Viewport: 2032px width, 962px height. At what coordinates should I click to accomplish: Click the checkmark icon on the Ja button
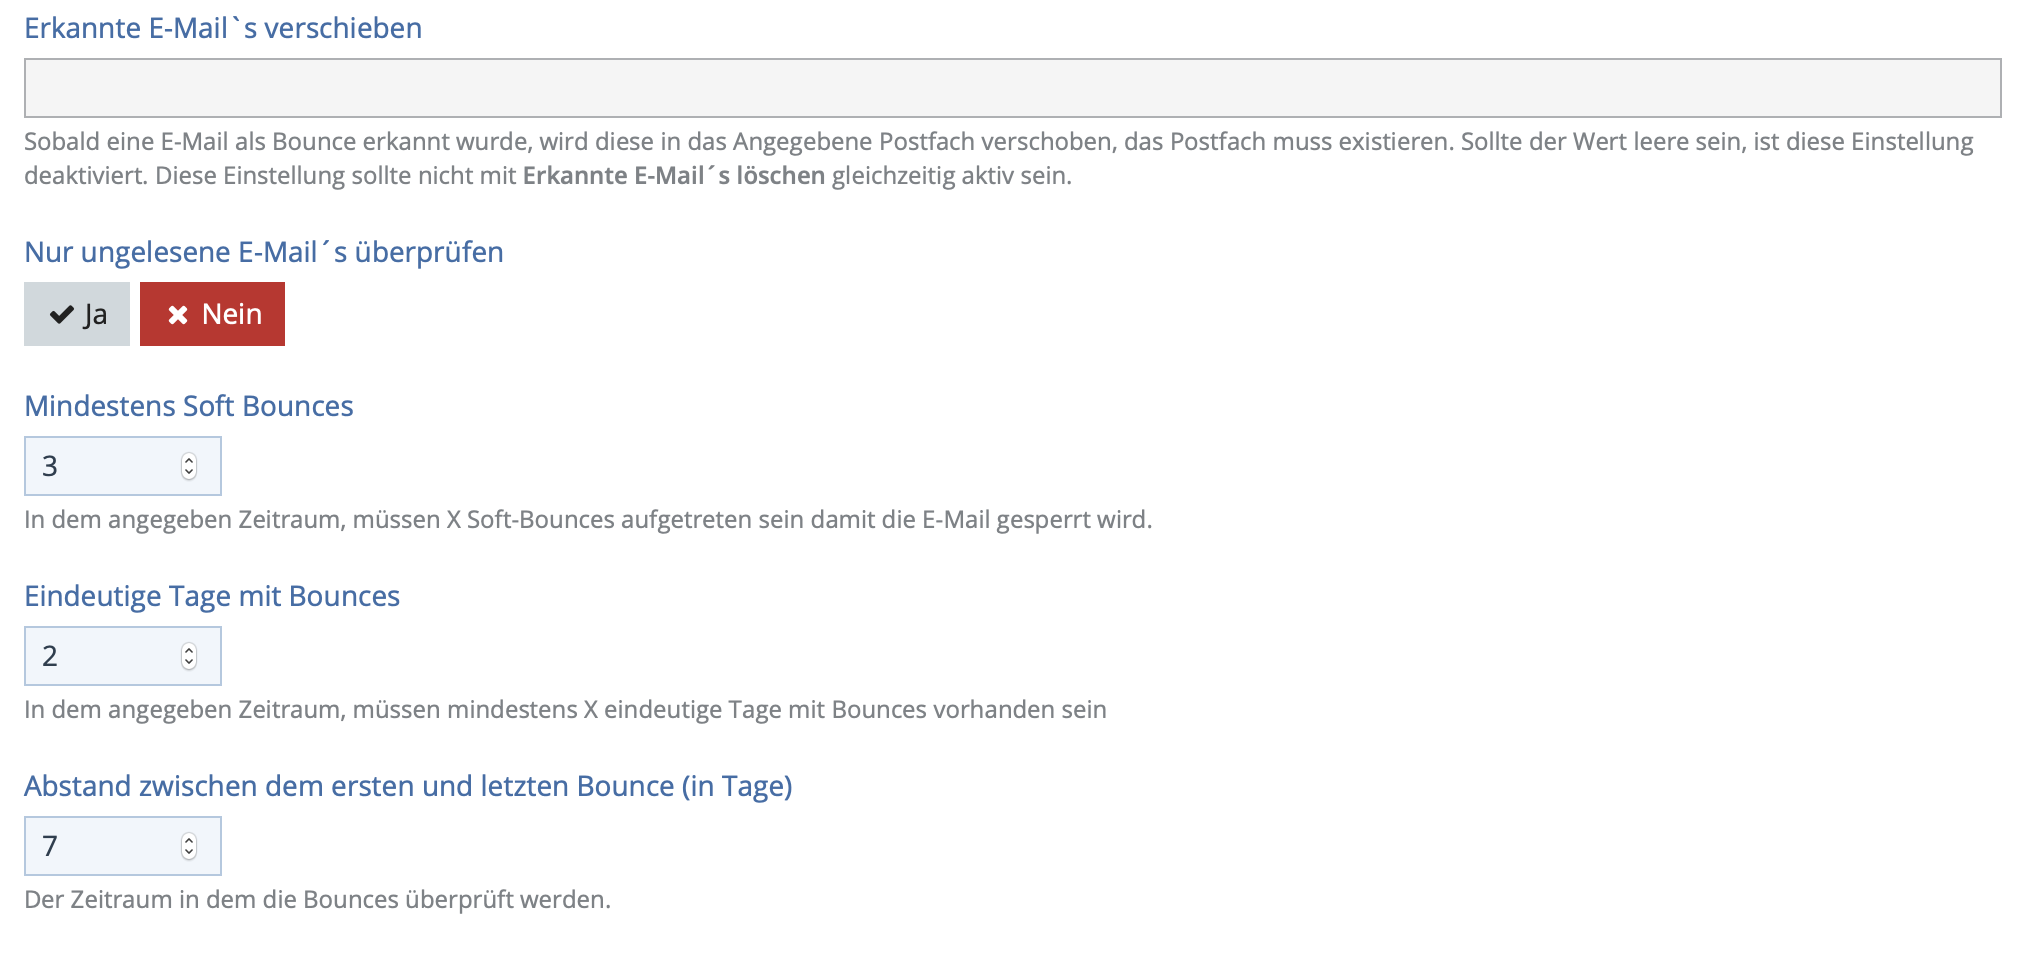[62, 315]
